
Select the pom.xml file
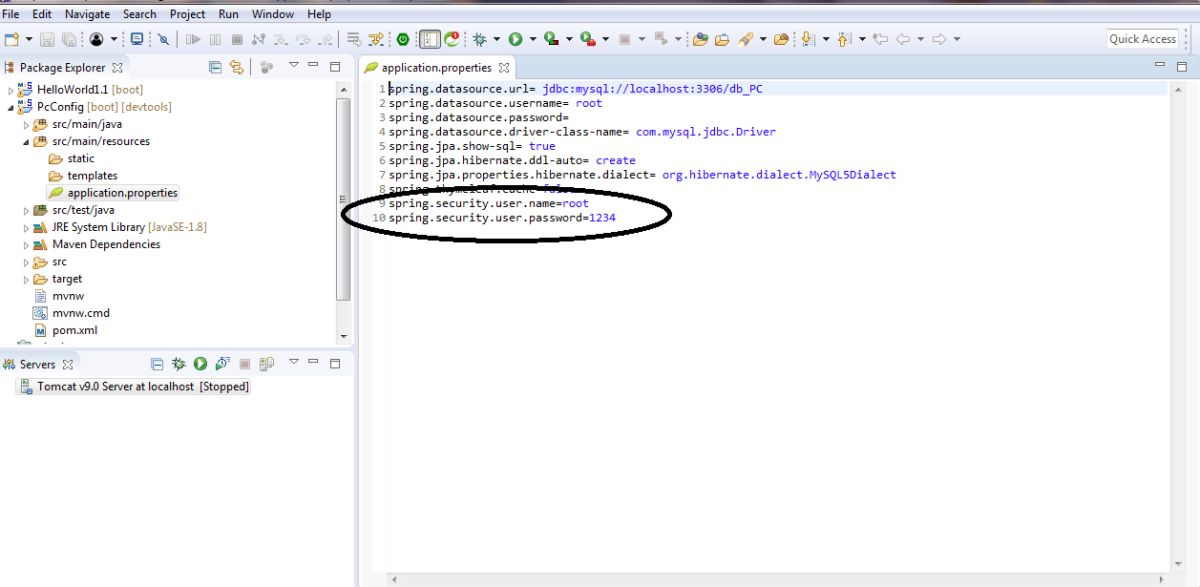pos(65,330)
